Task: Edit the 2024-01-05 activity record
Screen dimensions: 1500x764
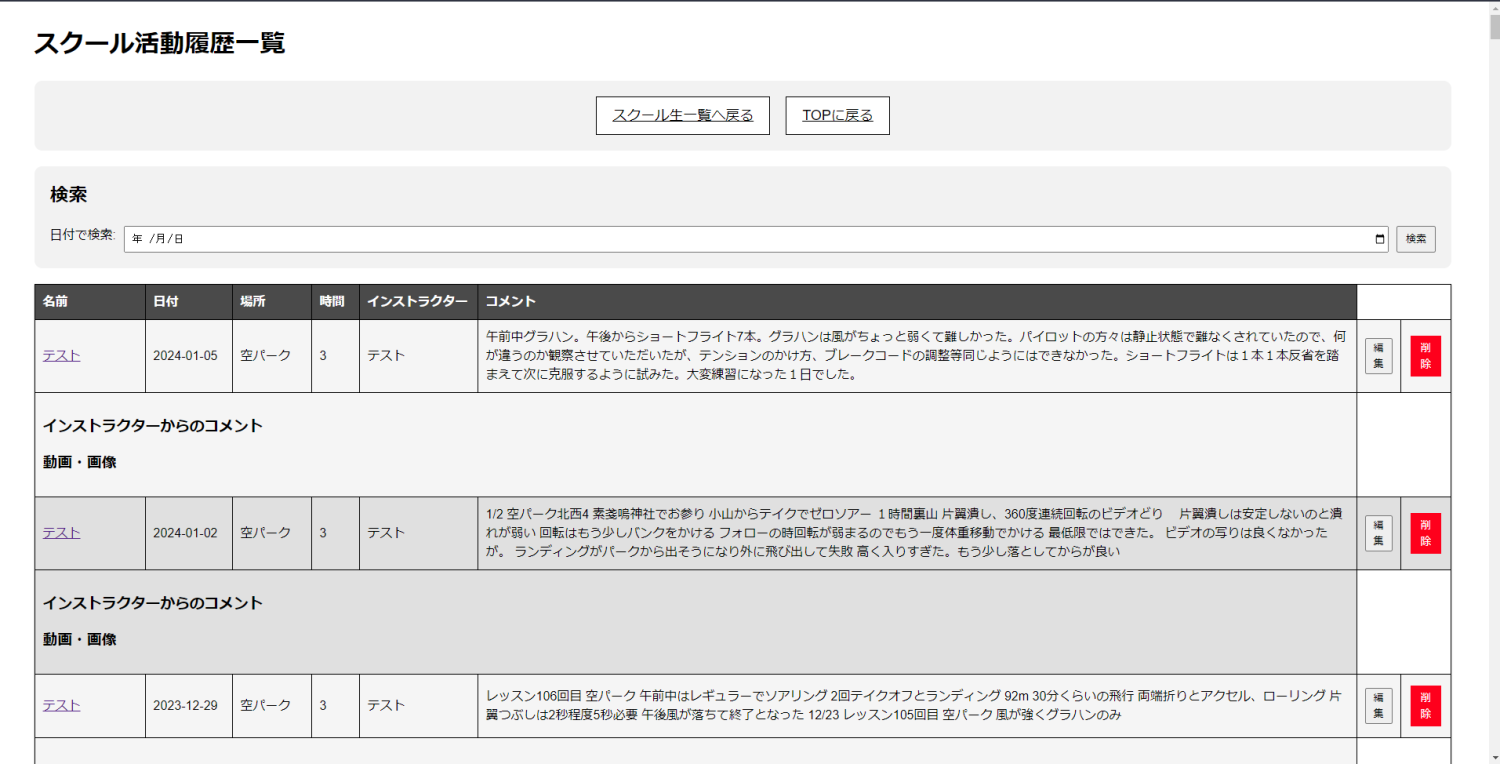Action: [1378, 356]
